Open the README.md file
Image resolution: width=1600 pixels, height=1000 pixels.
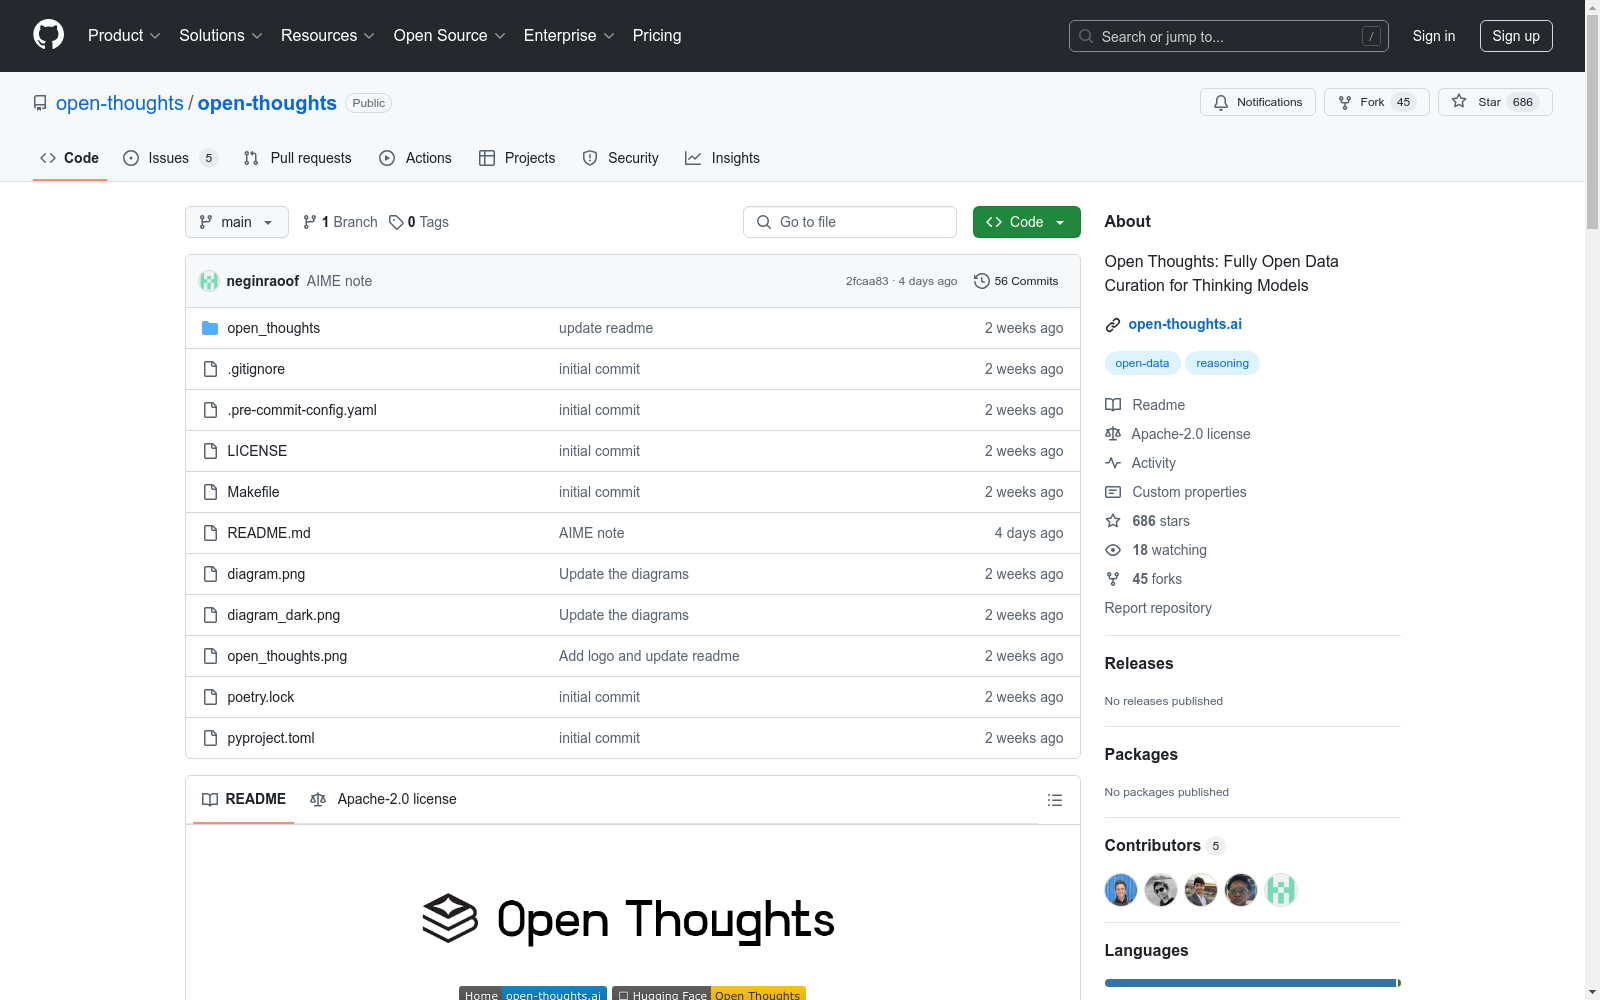[x=269, y=533]
